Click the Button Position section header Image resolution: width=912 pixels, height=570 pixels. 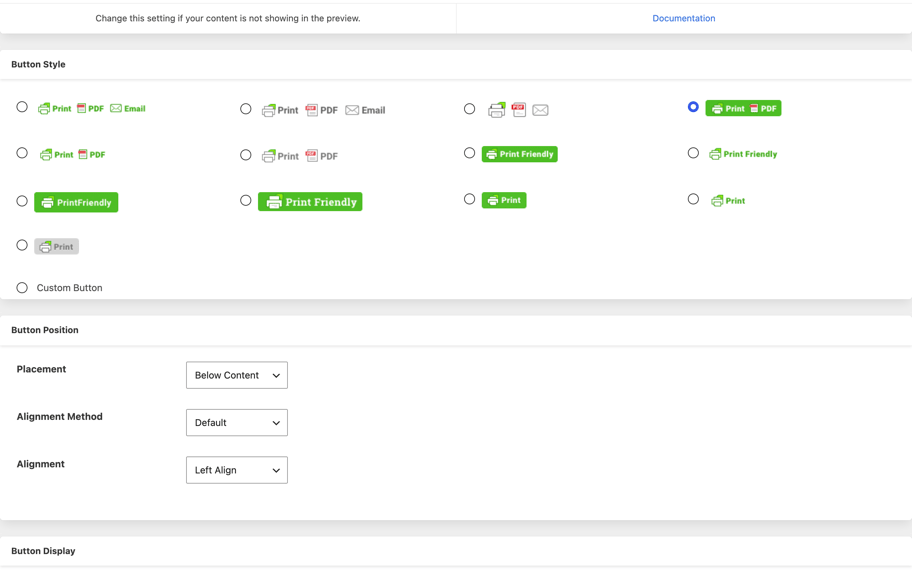[45, 330]
